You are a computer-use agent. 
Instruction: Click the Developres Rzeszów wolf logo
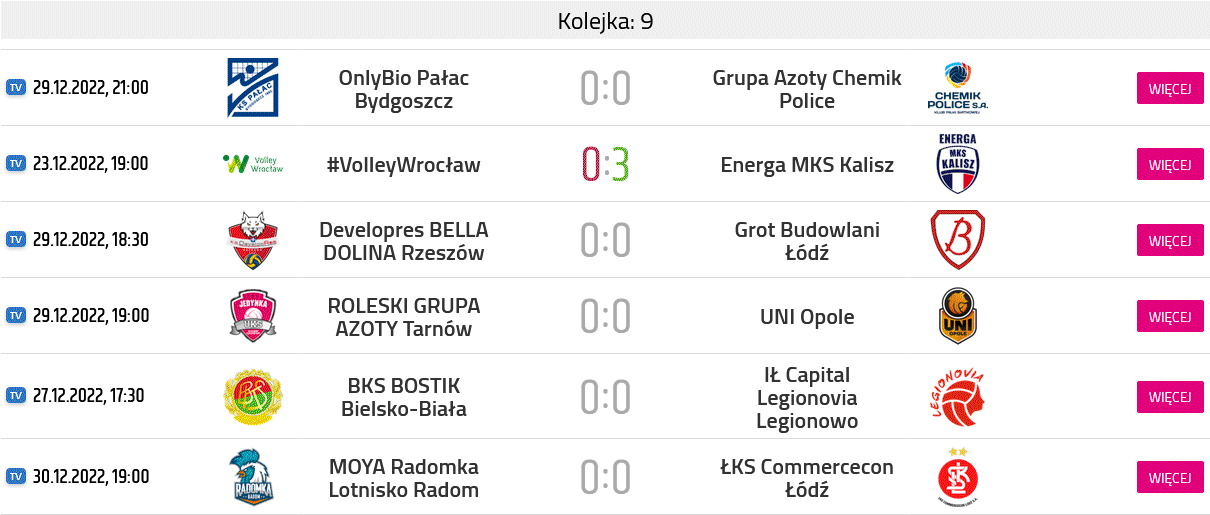[x=252, y=240]
